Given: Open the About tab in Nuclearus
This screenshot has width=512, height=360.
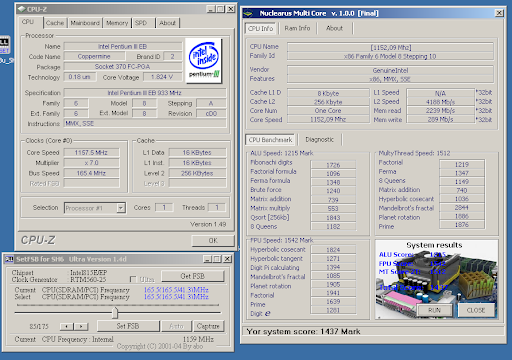Looking at the screenshot, I should click(x=334, y=28).
